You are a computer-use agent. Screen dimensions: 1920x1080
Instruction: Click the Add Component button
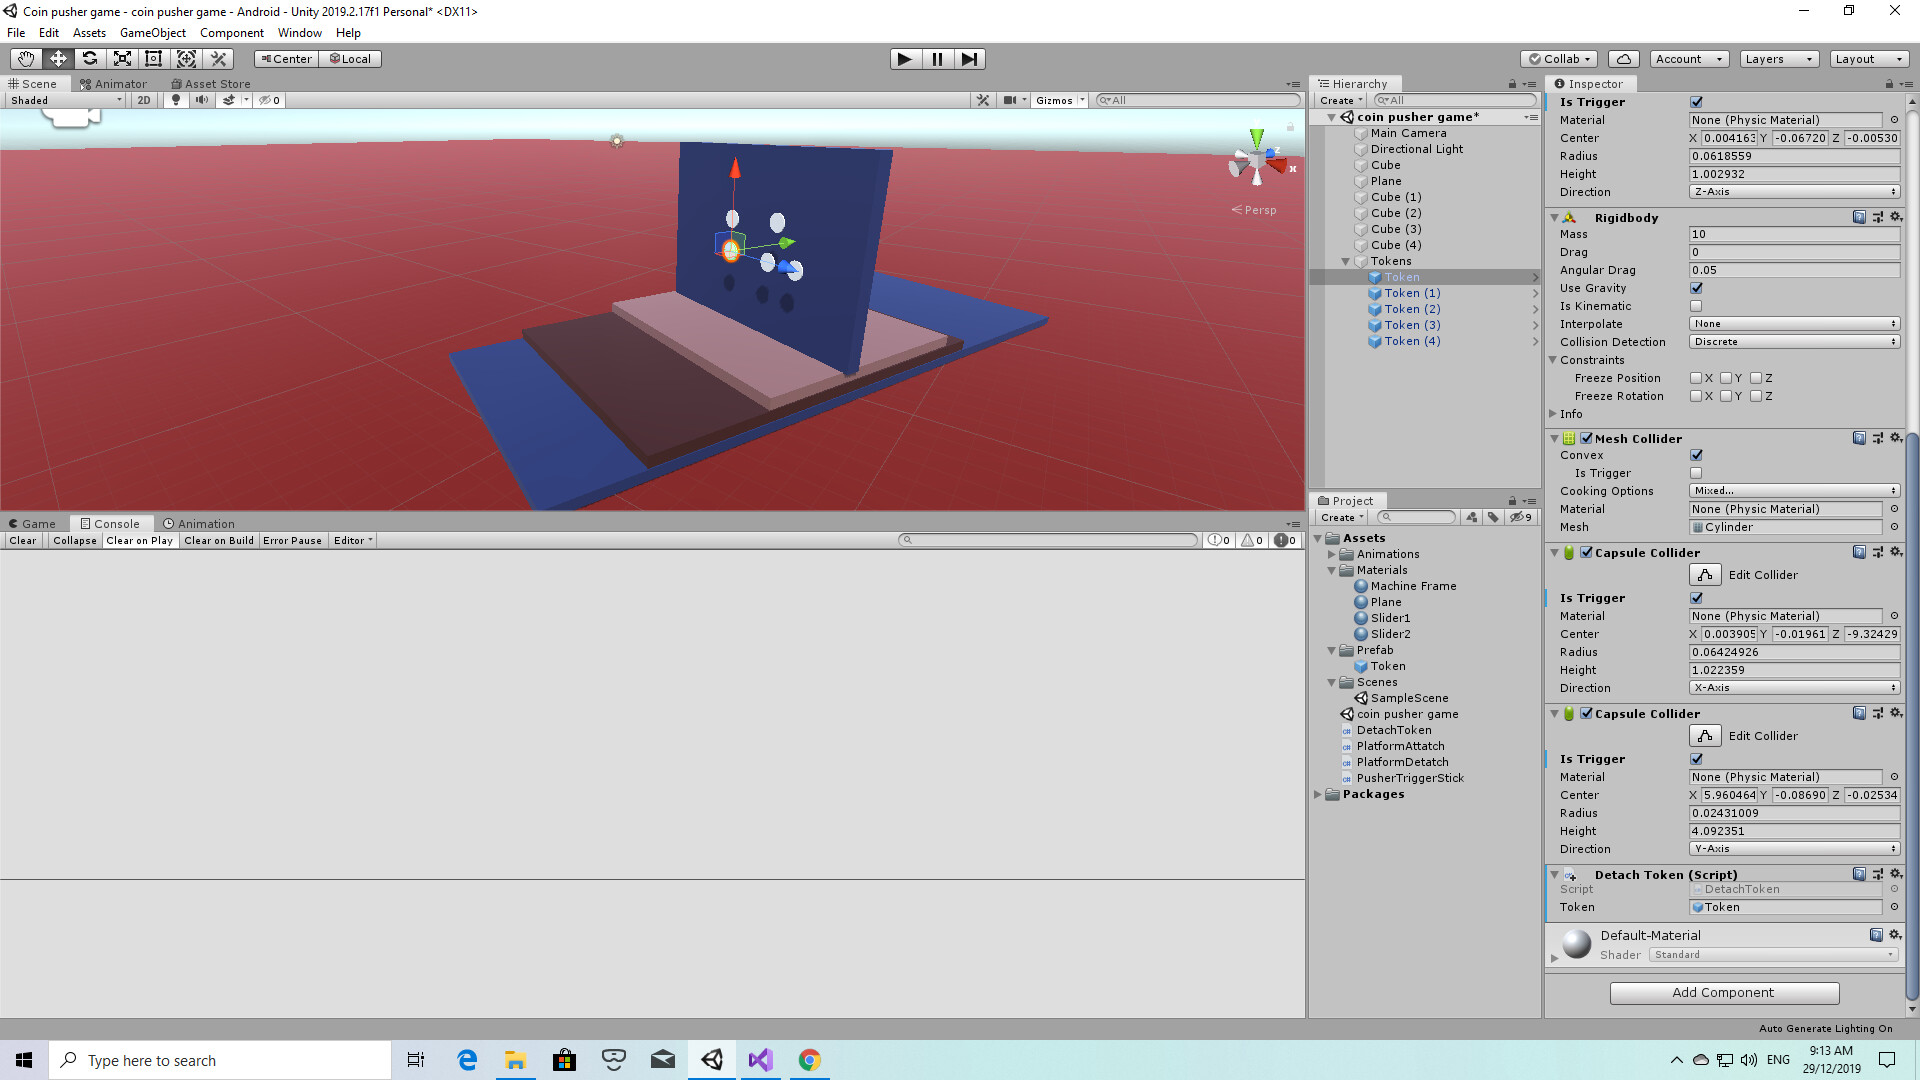click(x=1724, y=992)
